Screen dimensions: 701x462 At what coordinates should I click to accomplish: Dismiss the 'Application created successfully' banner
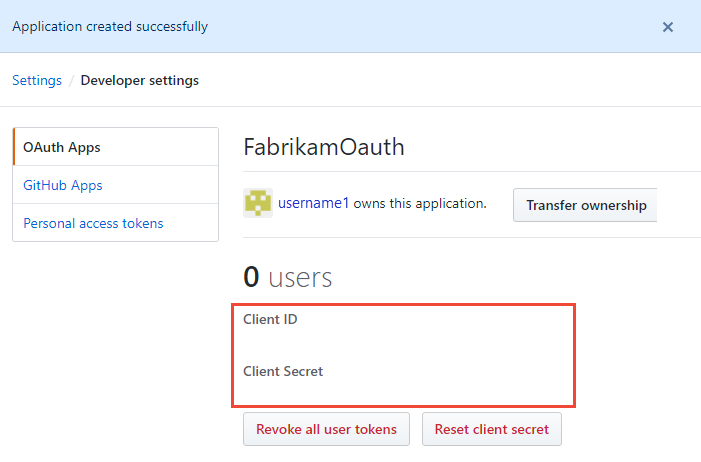click(x=667, y=27)
